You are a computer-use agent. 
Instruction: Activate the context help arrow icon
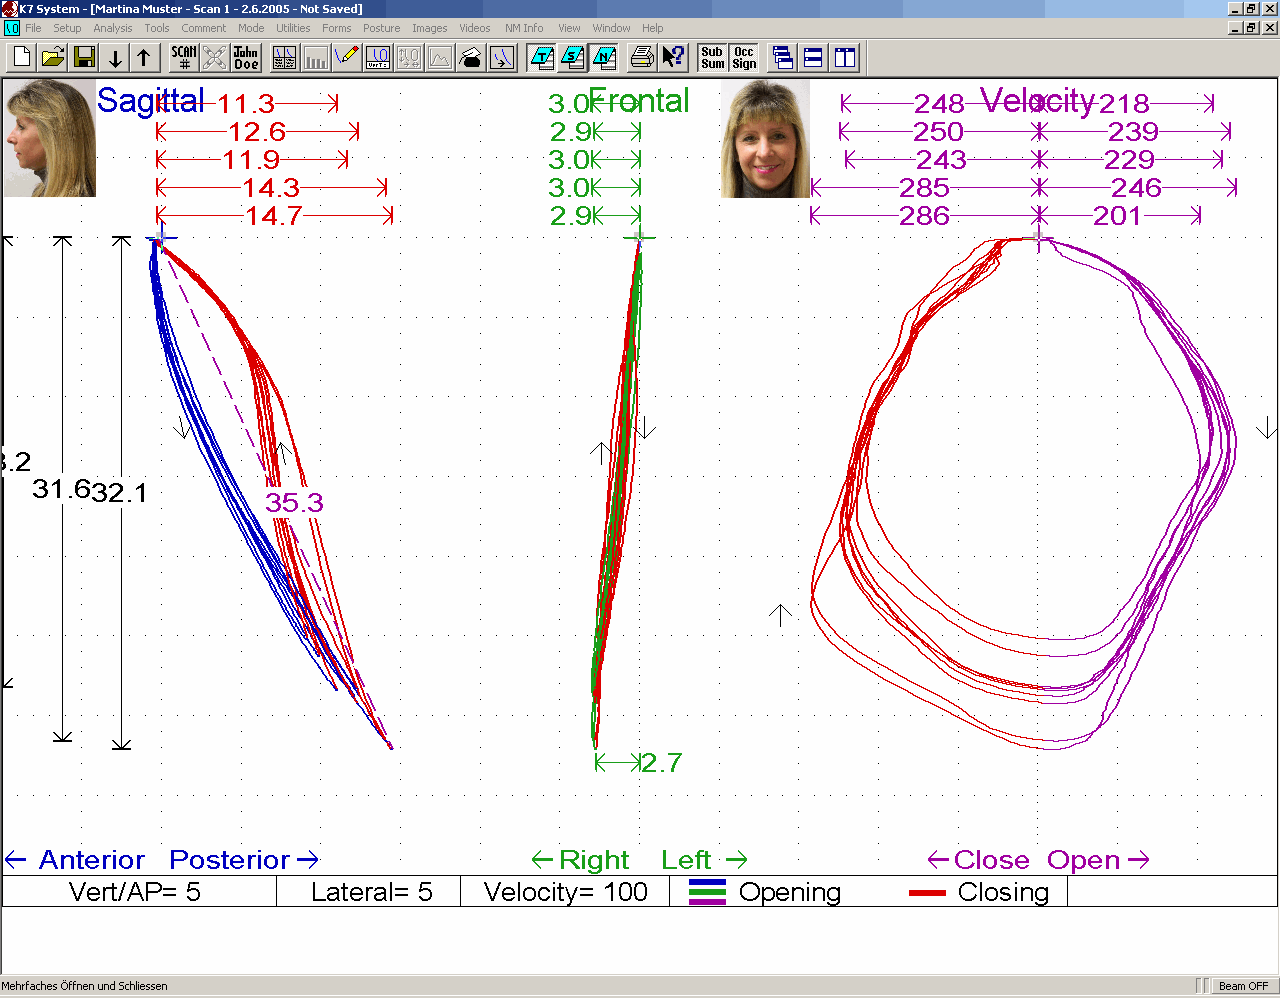[673, 58]
